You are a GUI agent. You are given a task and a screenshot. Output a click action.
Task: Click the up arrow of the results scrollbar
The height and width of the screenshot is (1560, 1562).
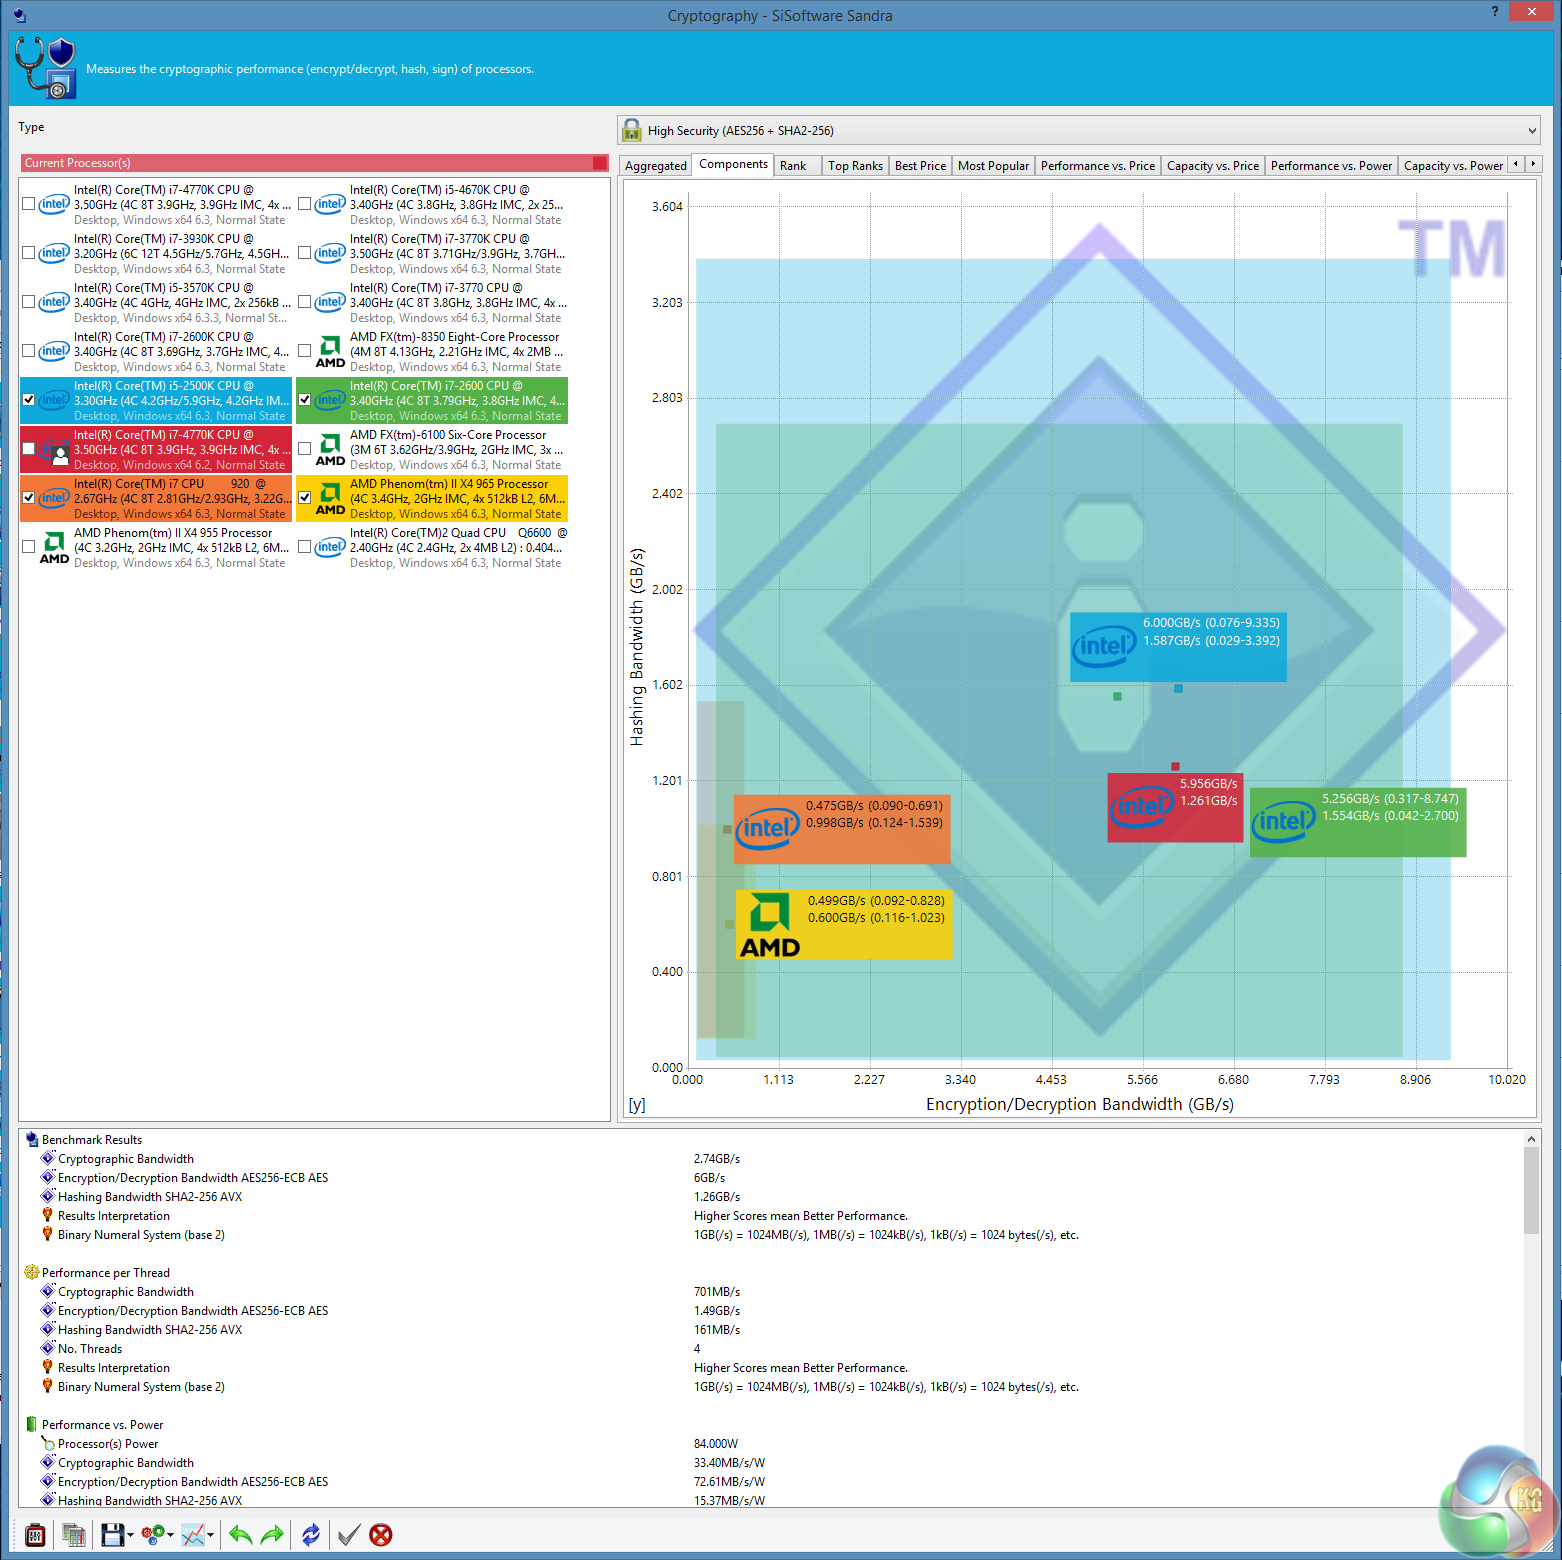[x=1531, y=1139]
